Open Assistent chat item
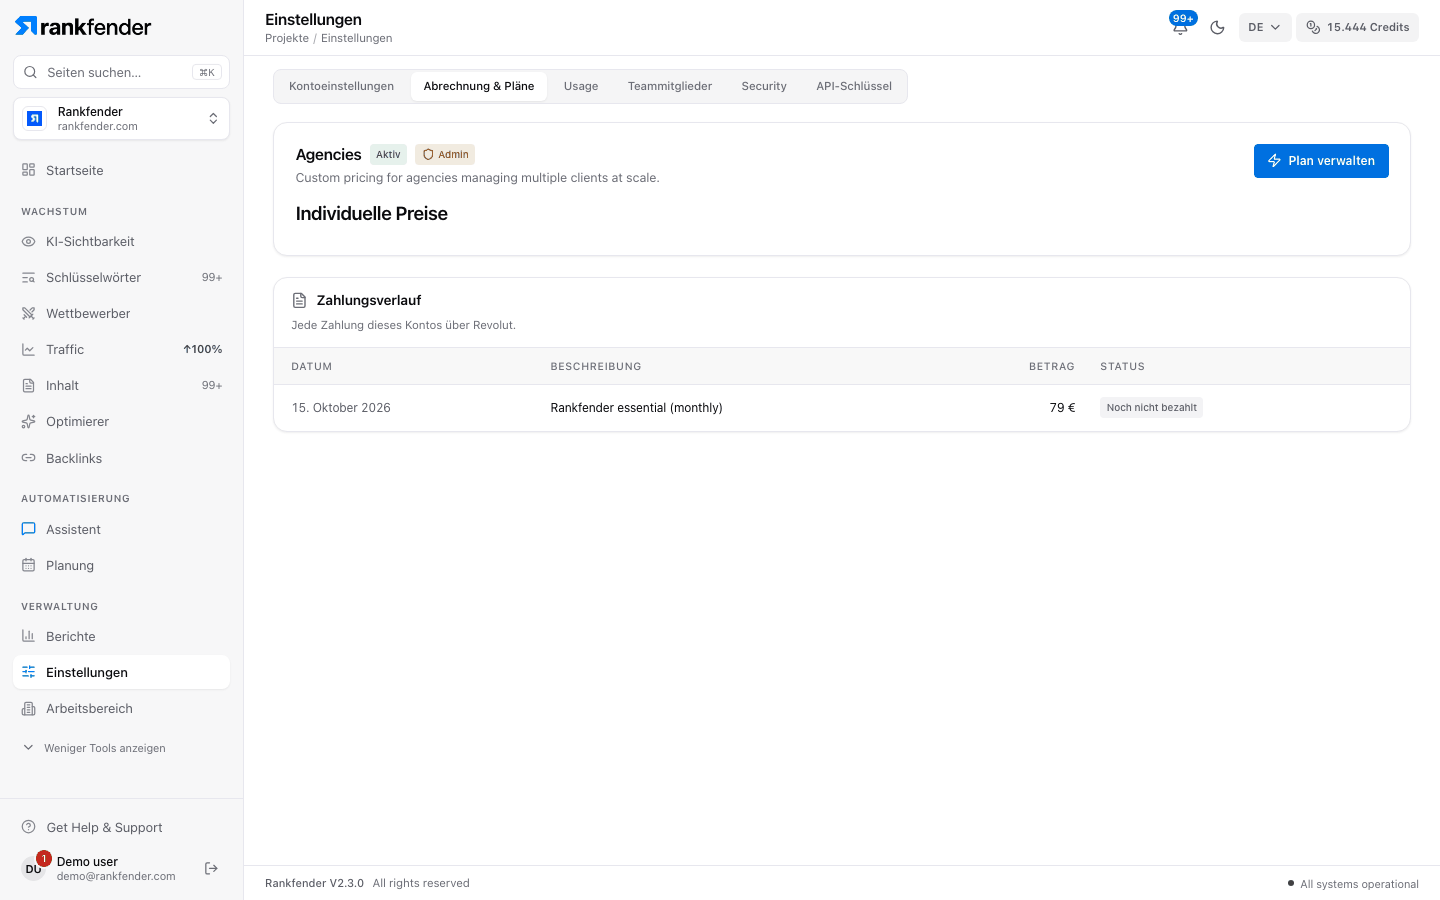1440x900 pixels. click(x=121, y=529)
